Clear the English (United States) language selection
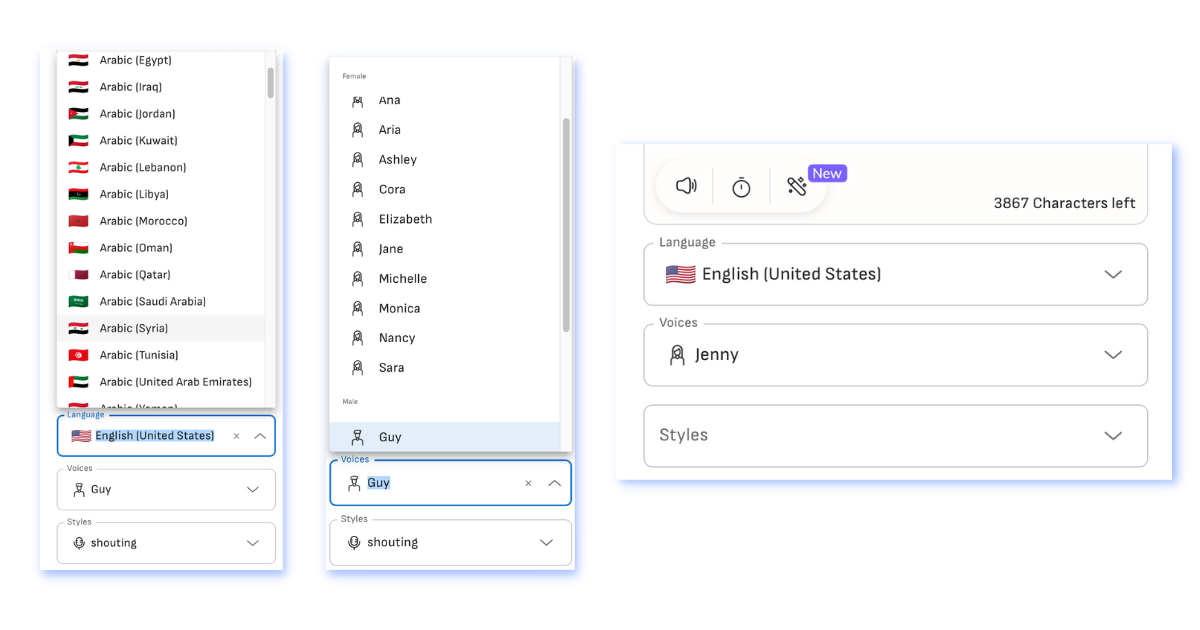Viewport: 1200px width, 630px height. 236,436
